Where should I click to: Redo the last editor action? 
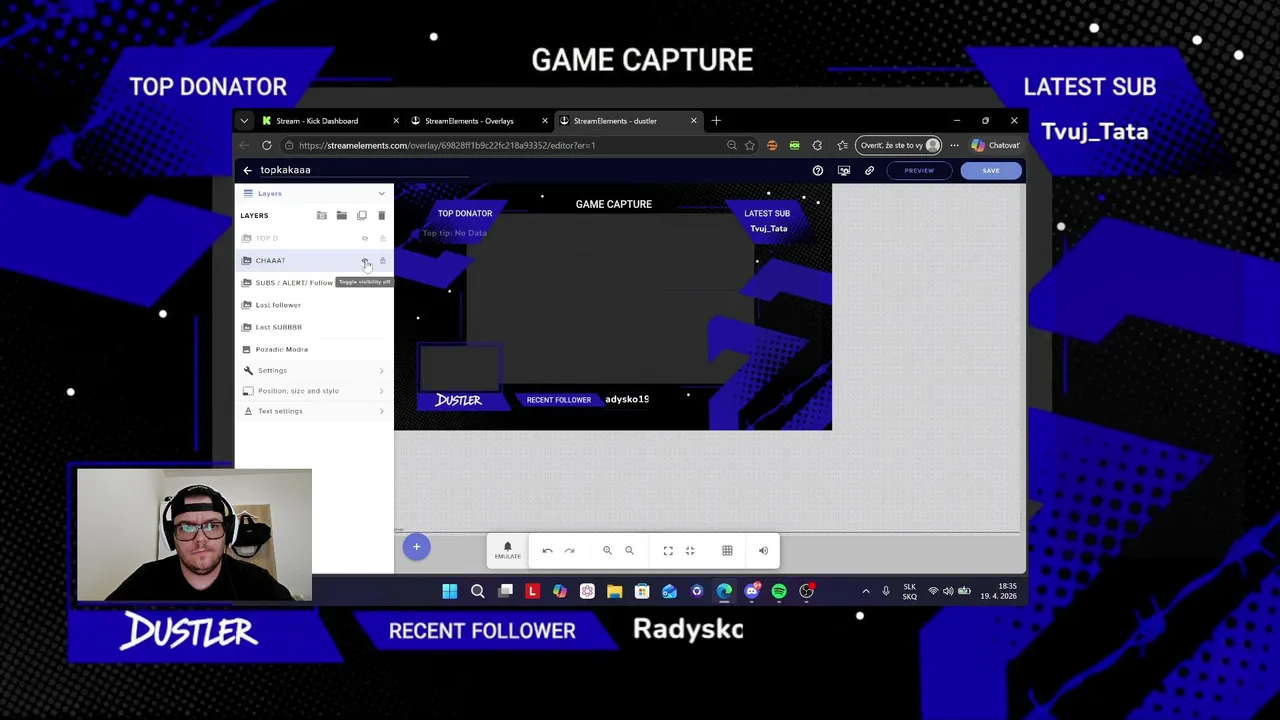point(569,551)
